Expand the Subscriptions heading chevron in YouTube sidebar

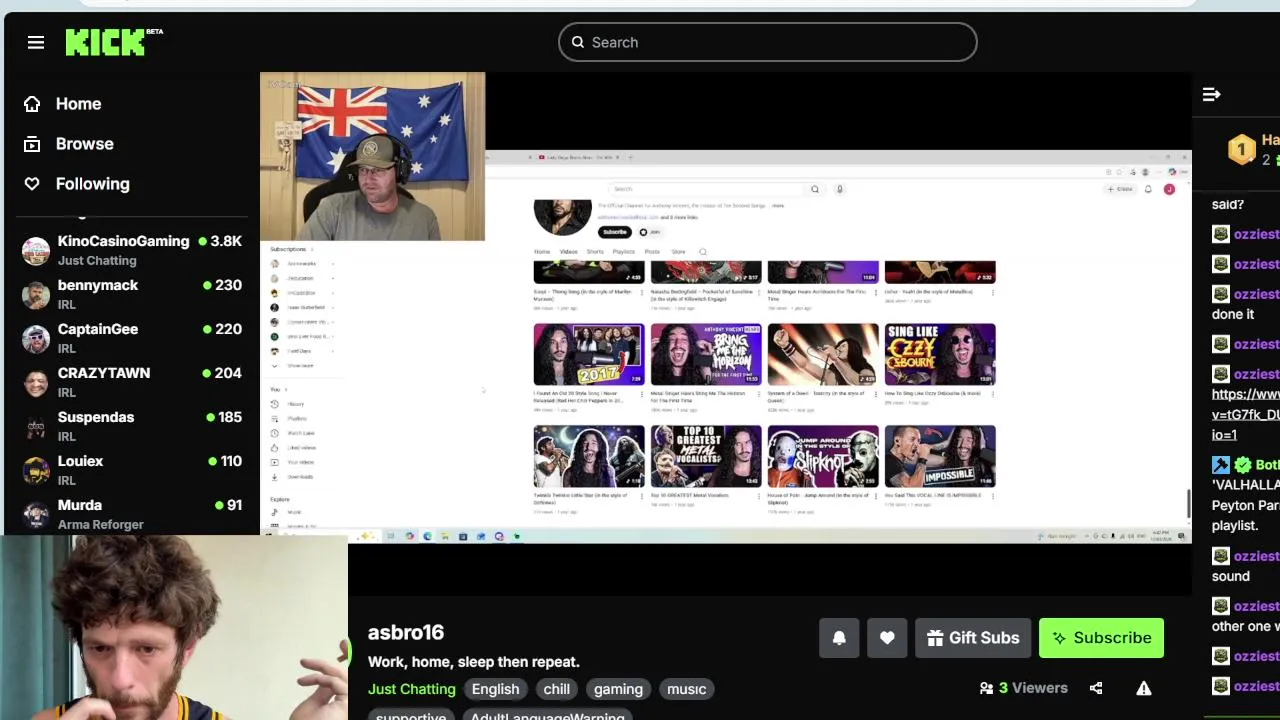pyautogui.click(x=311, y=249)
